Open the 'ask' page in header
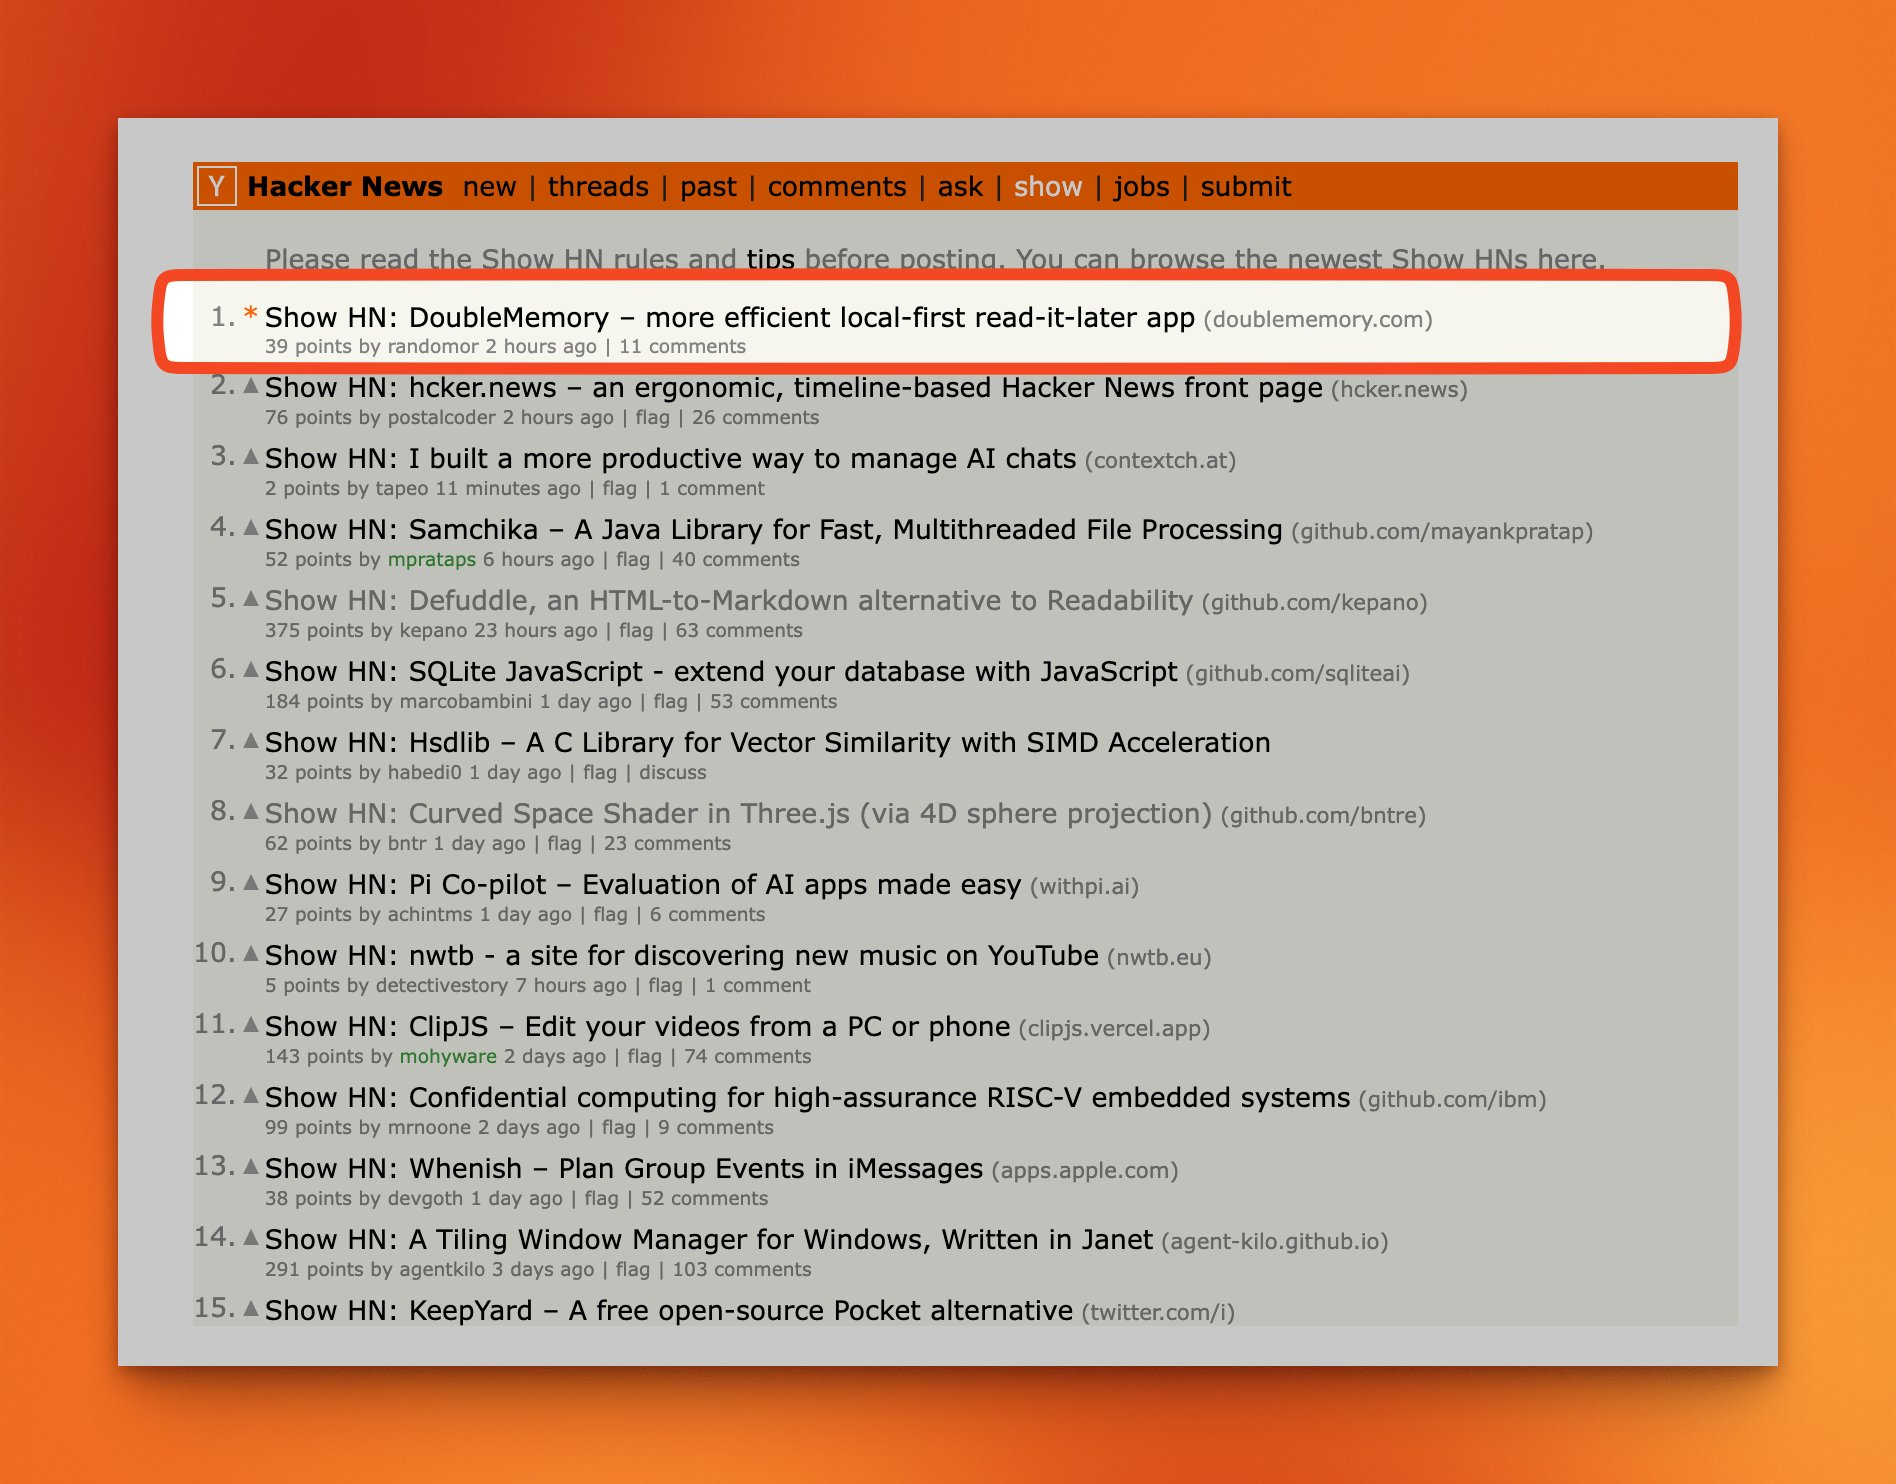This screenshot has height=1484, width=1896. click(960, 187)
